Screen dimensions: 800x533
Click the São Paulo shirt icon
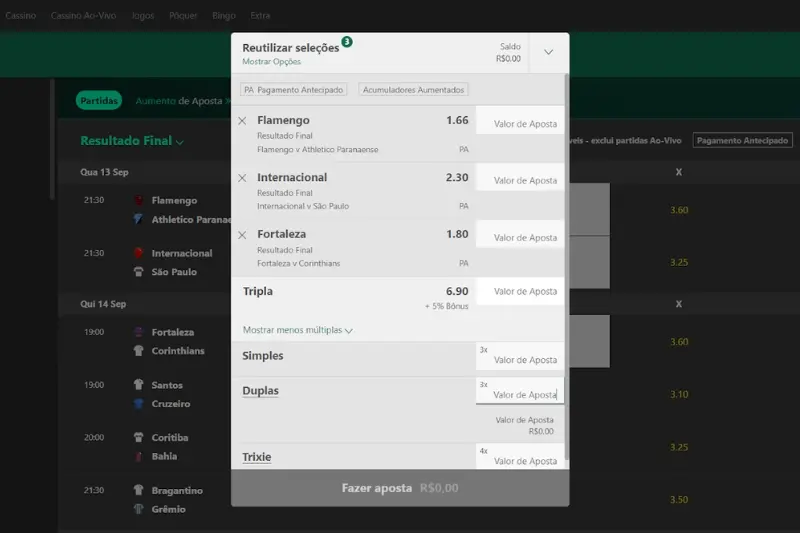point(138,272)
